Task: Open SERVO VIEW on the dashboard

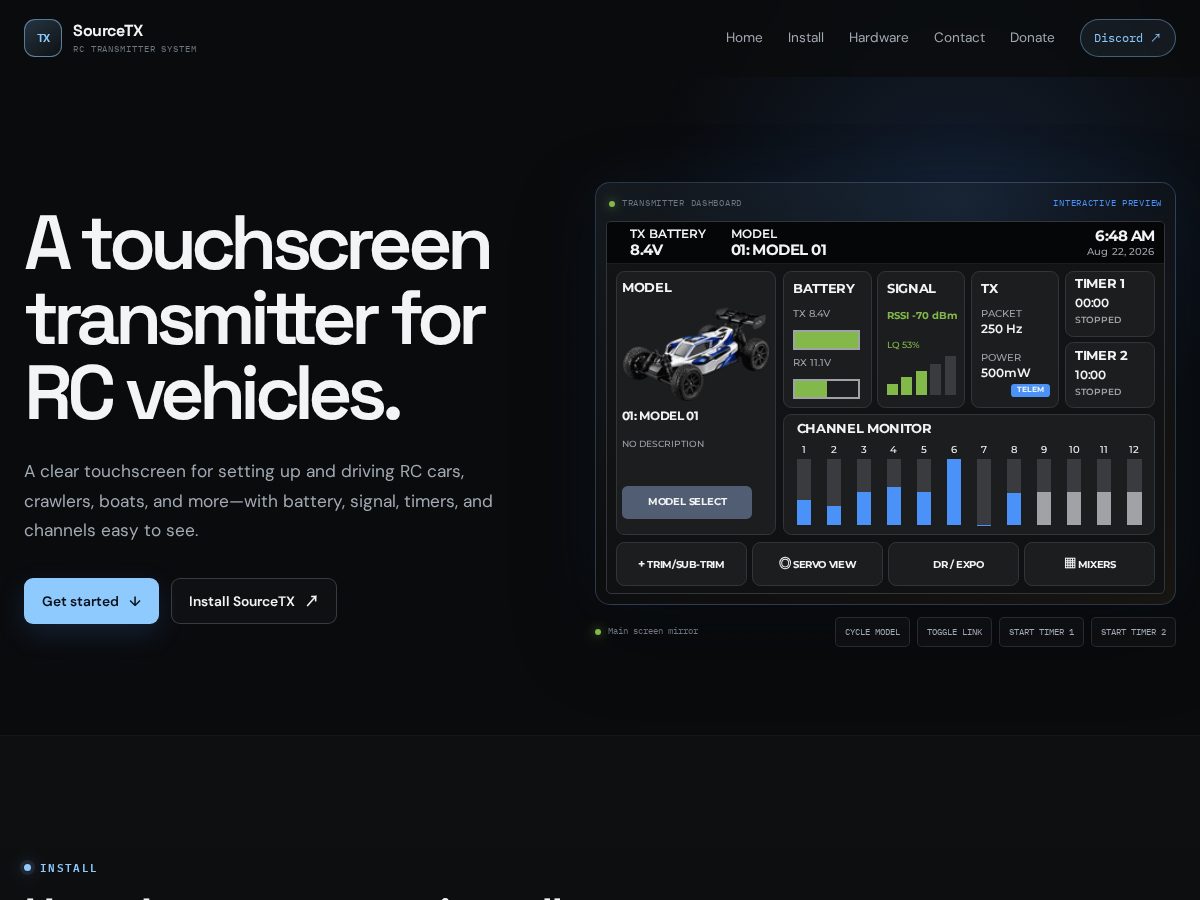Action: [817, 564]
